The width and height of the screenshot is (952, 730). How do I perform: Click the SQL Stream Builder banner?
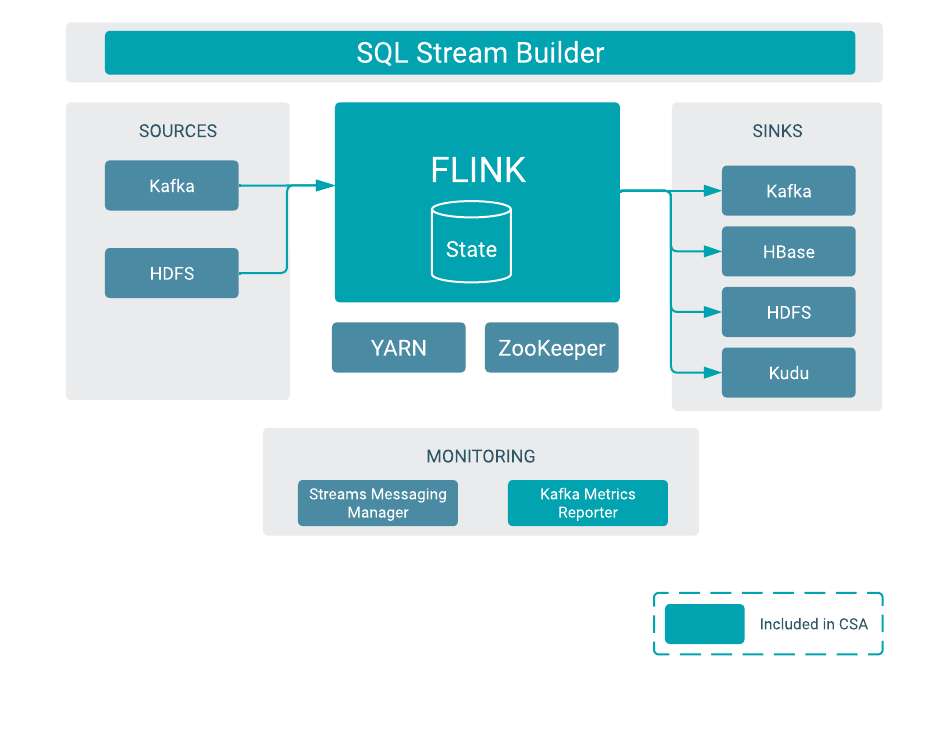480,53
